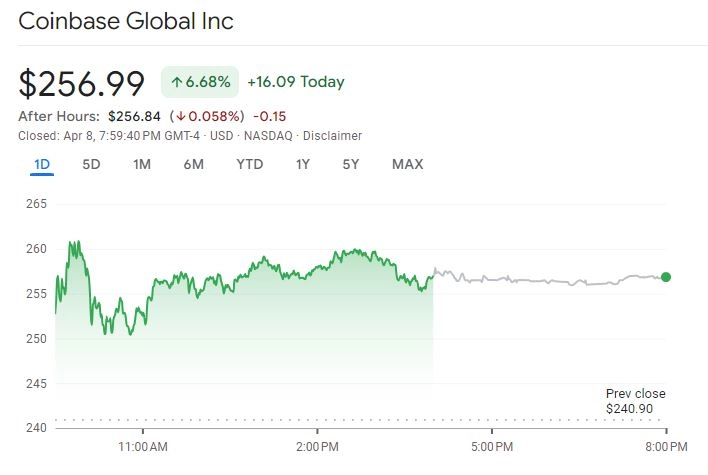Switch to the 5D chart tab
This screenshot has height=475, width=708.
[x=91, y=164]
